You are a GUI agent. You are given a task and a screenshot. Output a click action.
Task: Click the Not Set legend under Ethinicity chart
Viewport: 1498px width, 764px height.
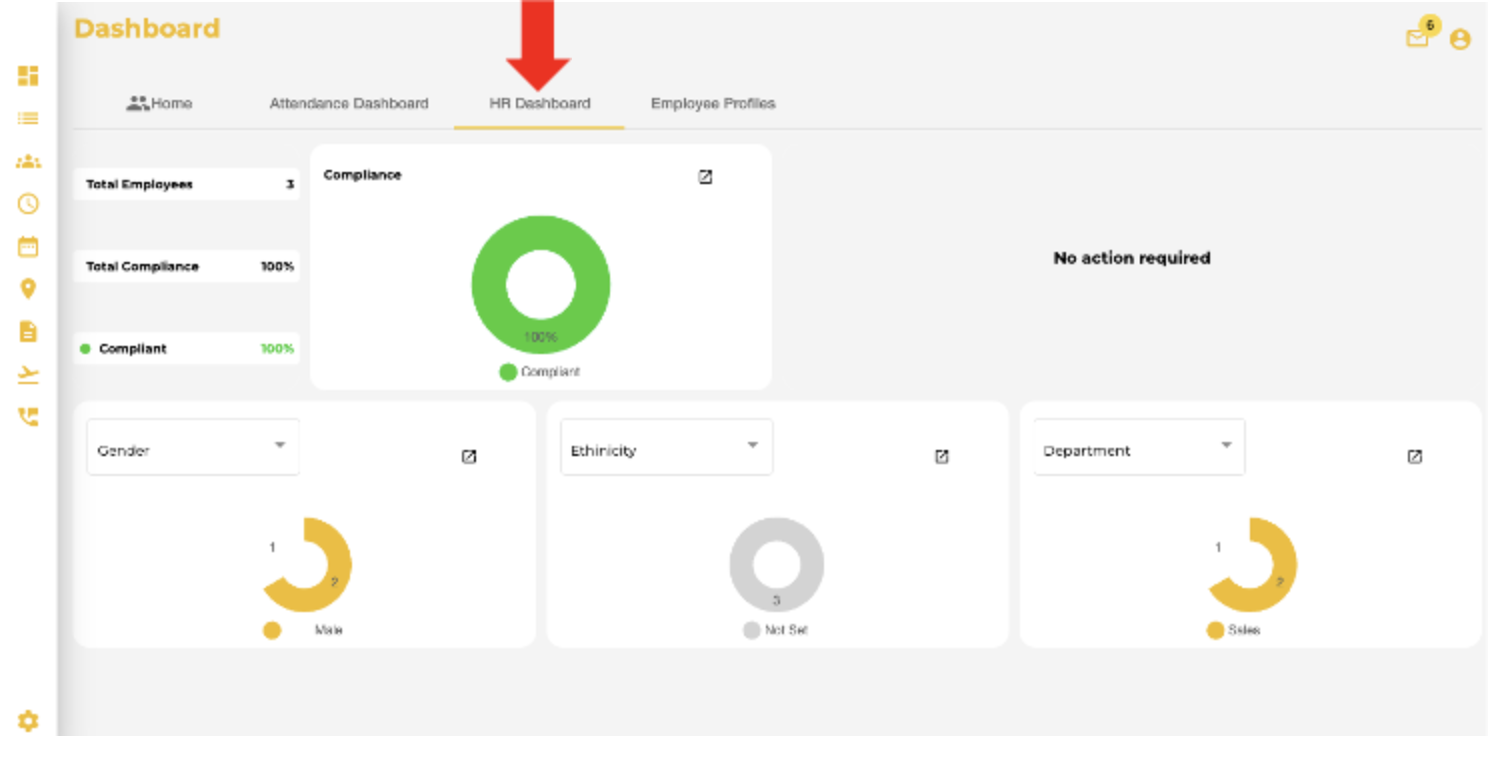775,630
